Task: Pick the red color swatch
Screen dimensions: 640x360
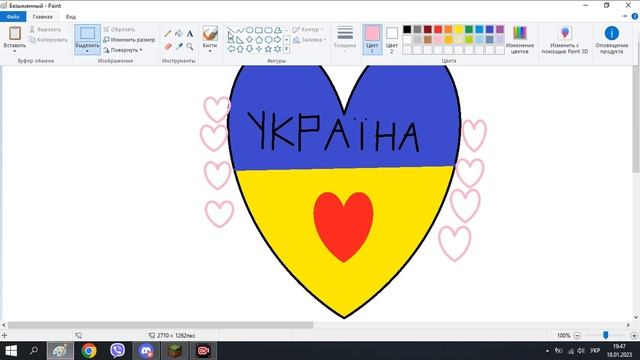Action: [x=438, y=29]
